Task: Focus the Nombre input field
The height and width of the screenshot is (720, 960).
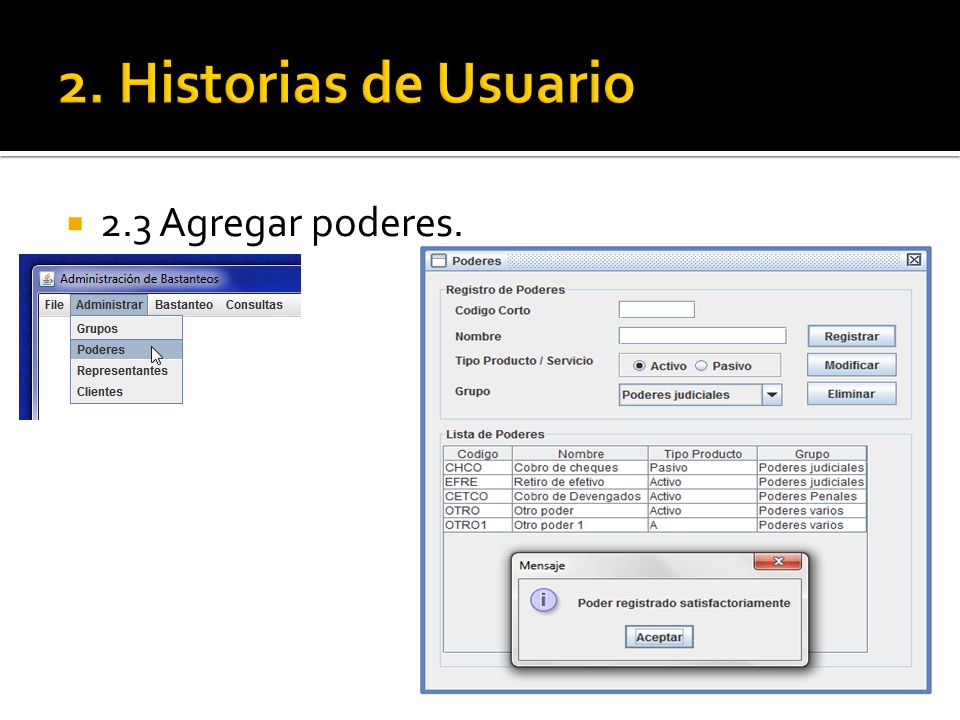Action: (x=702, y=336)
